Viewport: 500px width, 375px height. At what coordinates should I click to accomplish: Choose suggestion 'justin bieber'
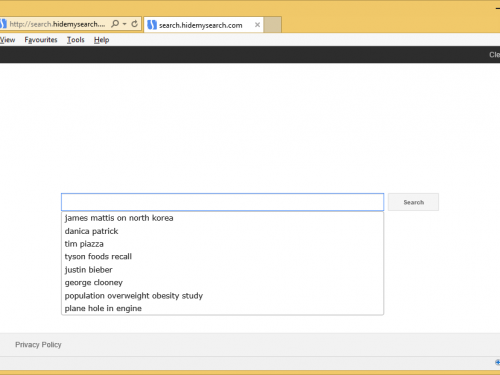point(222,270)
